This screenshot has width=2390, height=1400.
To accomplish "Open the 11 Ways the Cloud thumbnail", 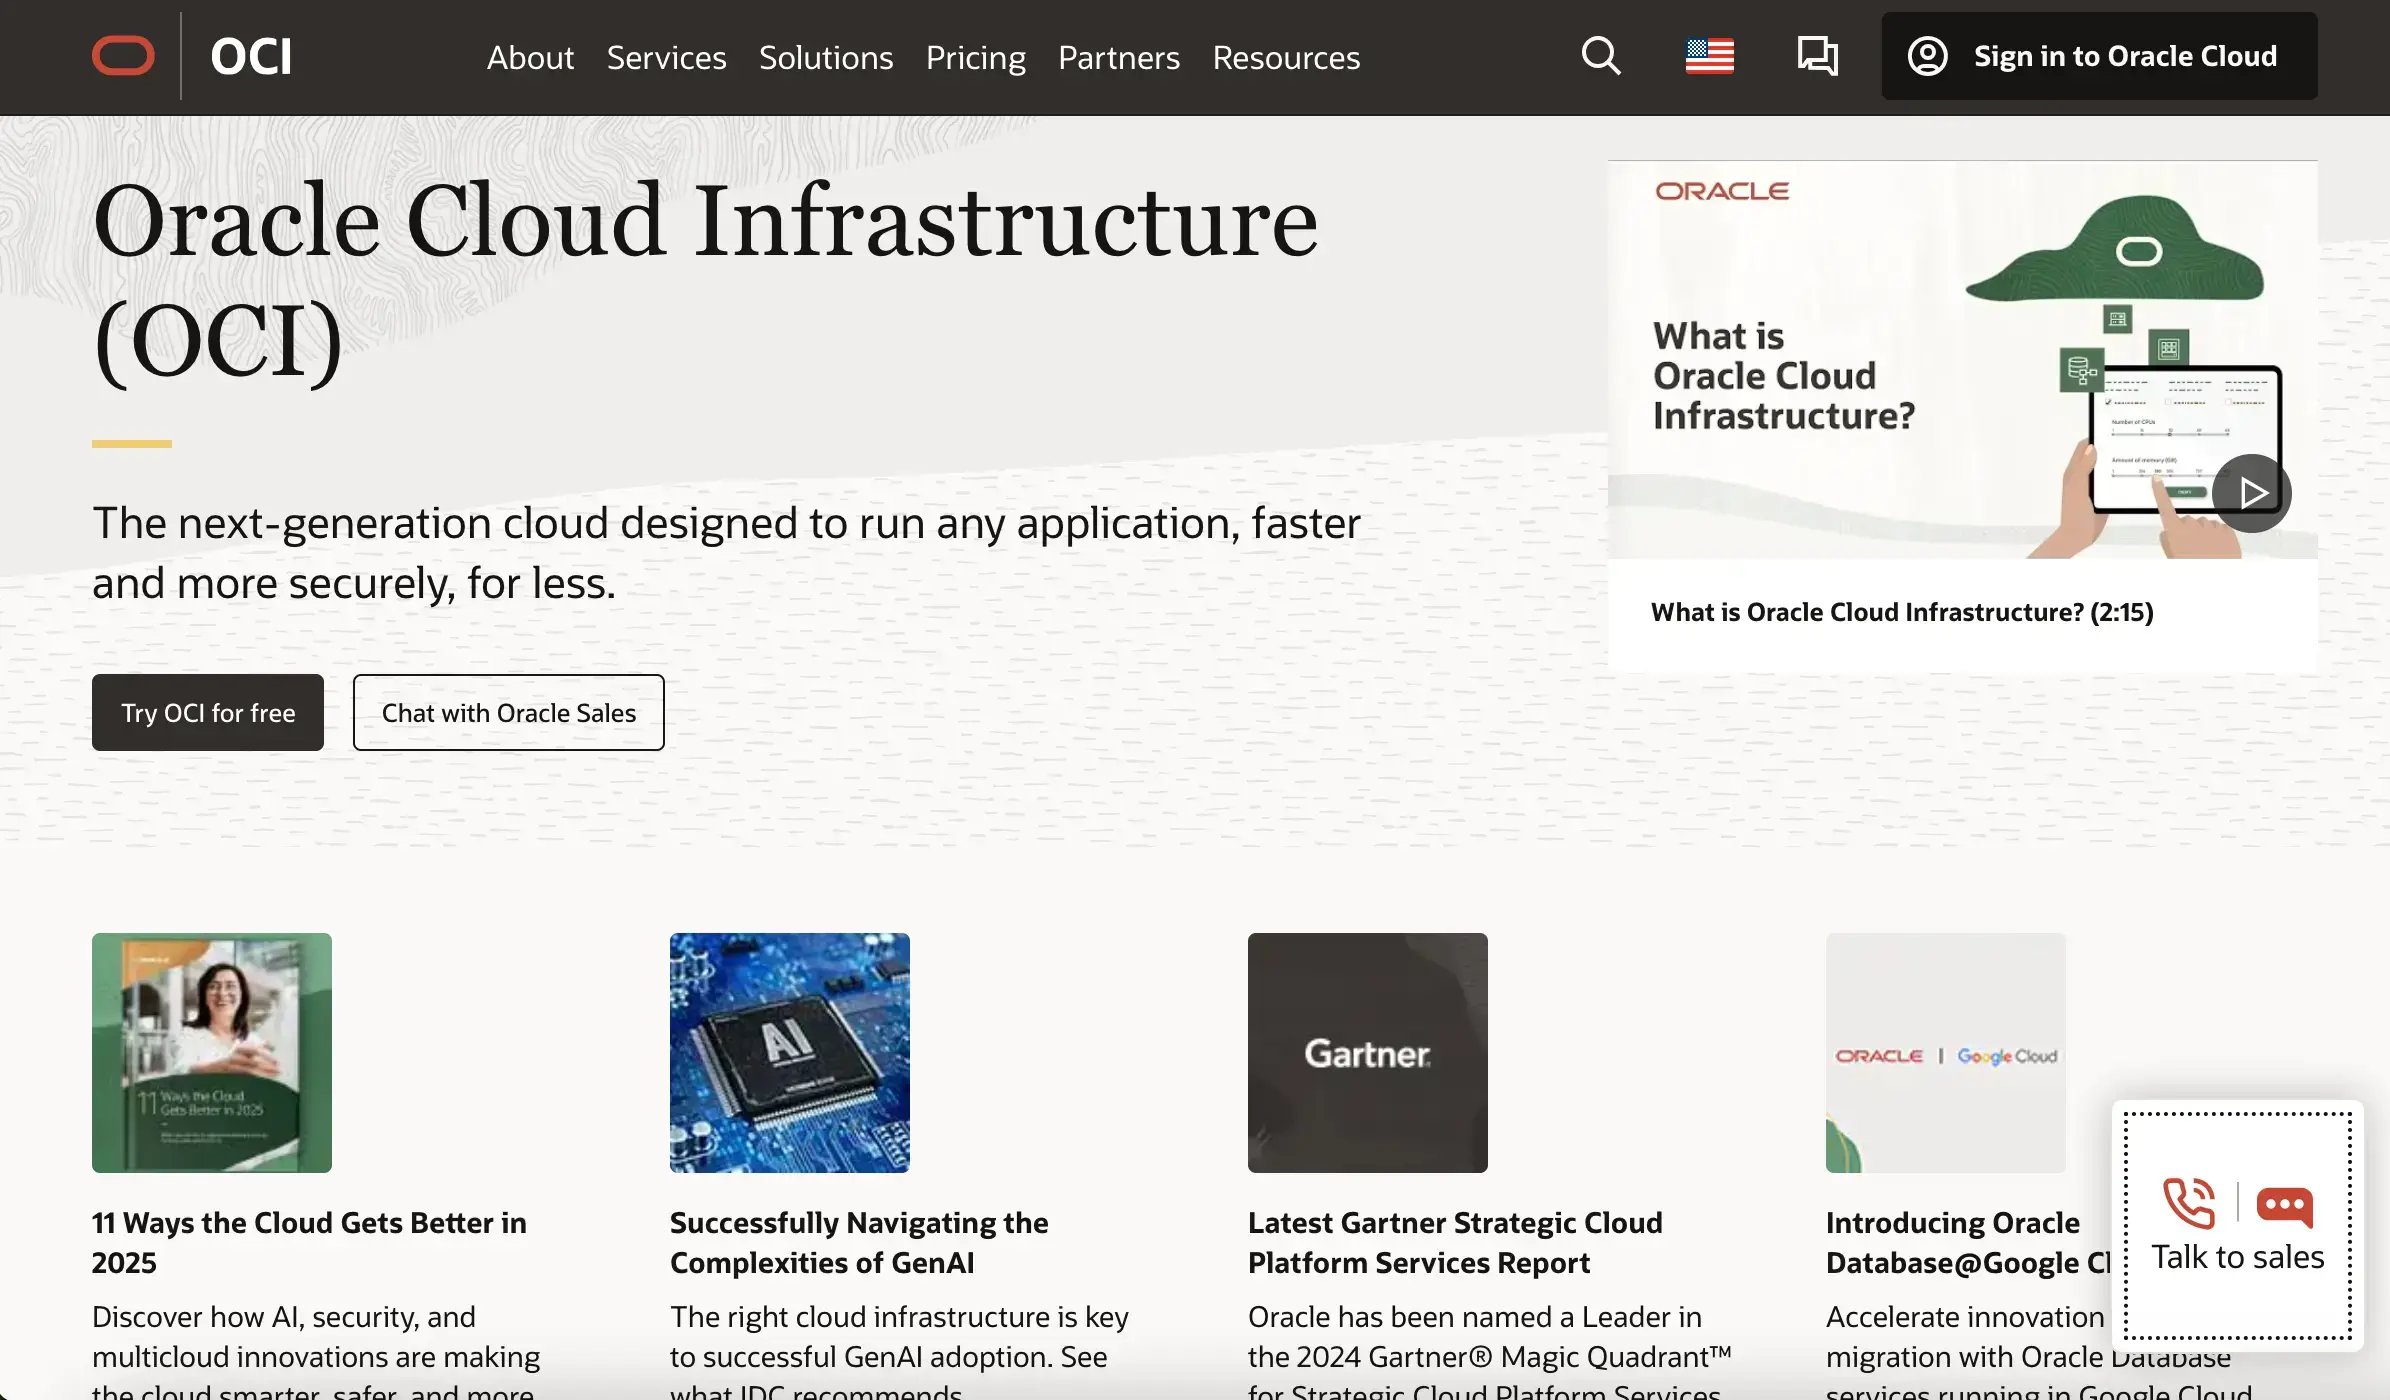I will [x=212, y=1053].
